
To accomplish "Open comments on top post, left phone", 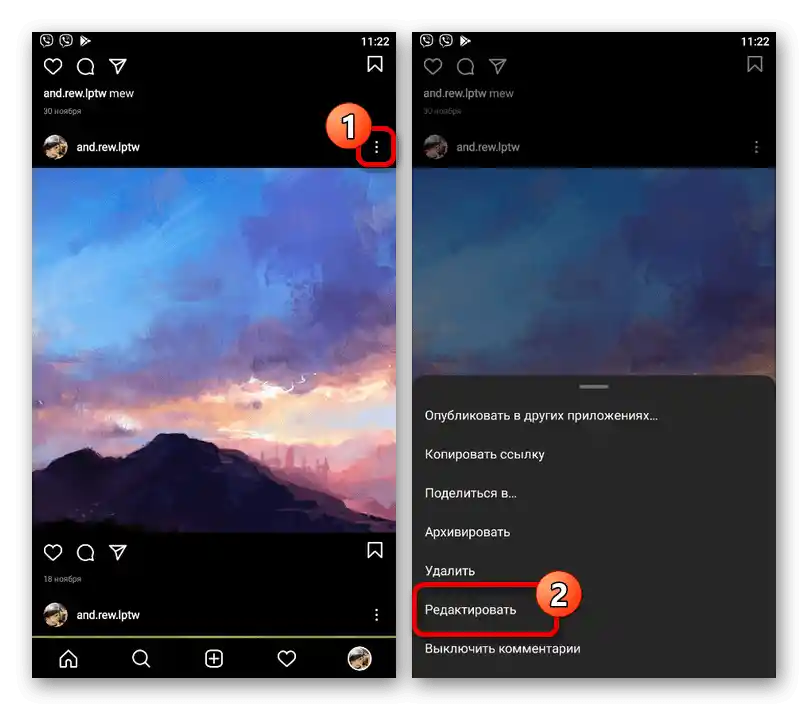I will [86, 66].
